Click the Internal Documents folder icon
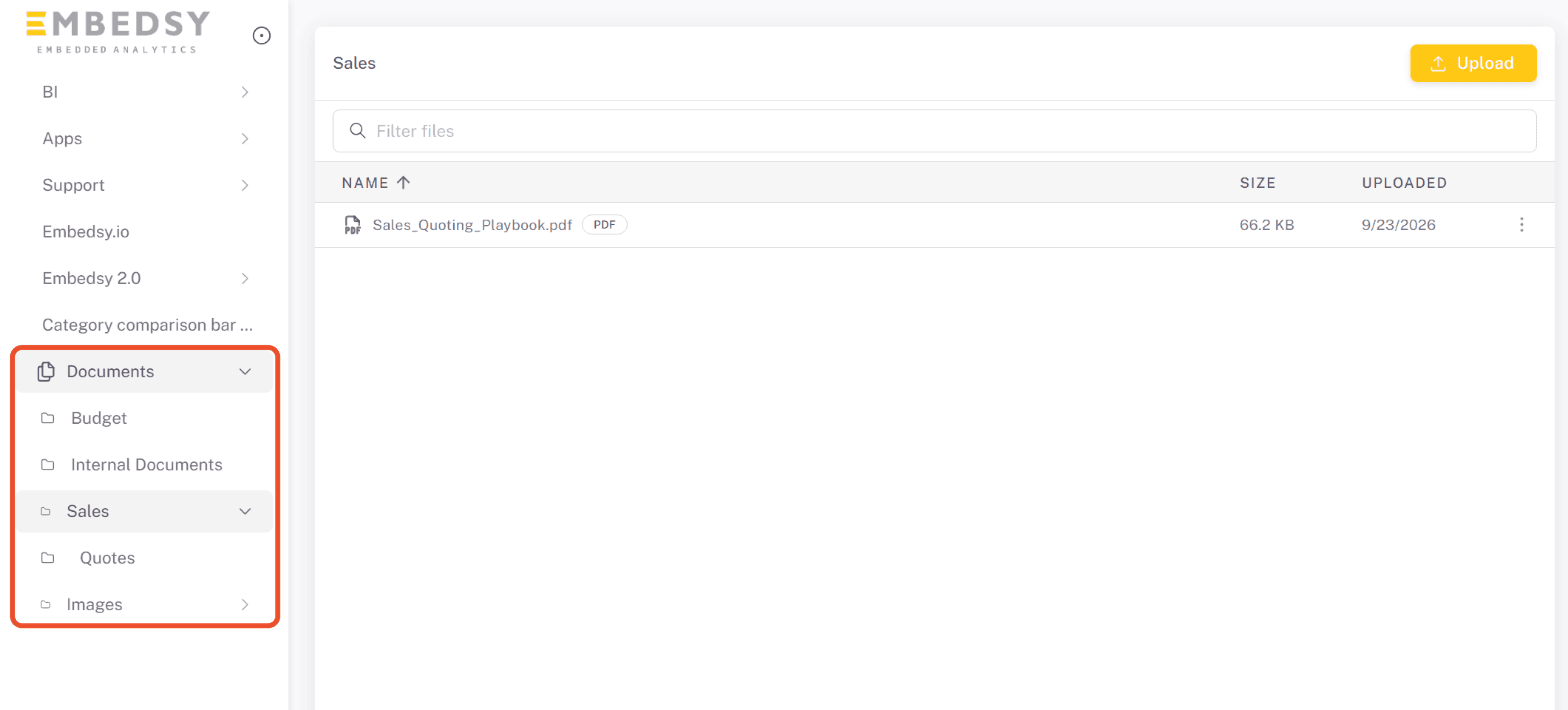 (47, 465)
